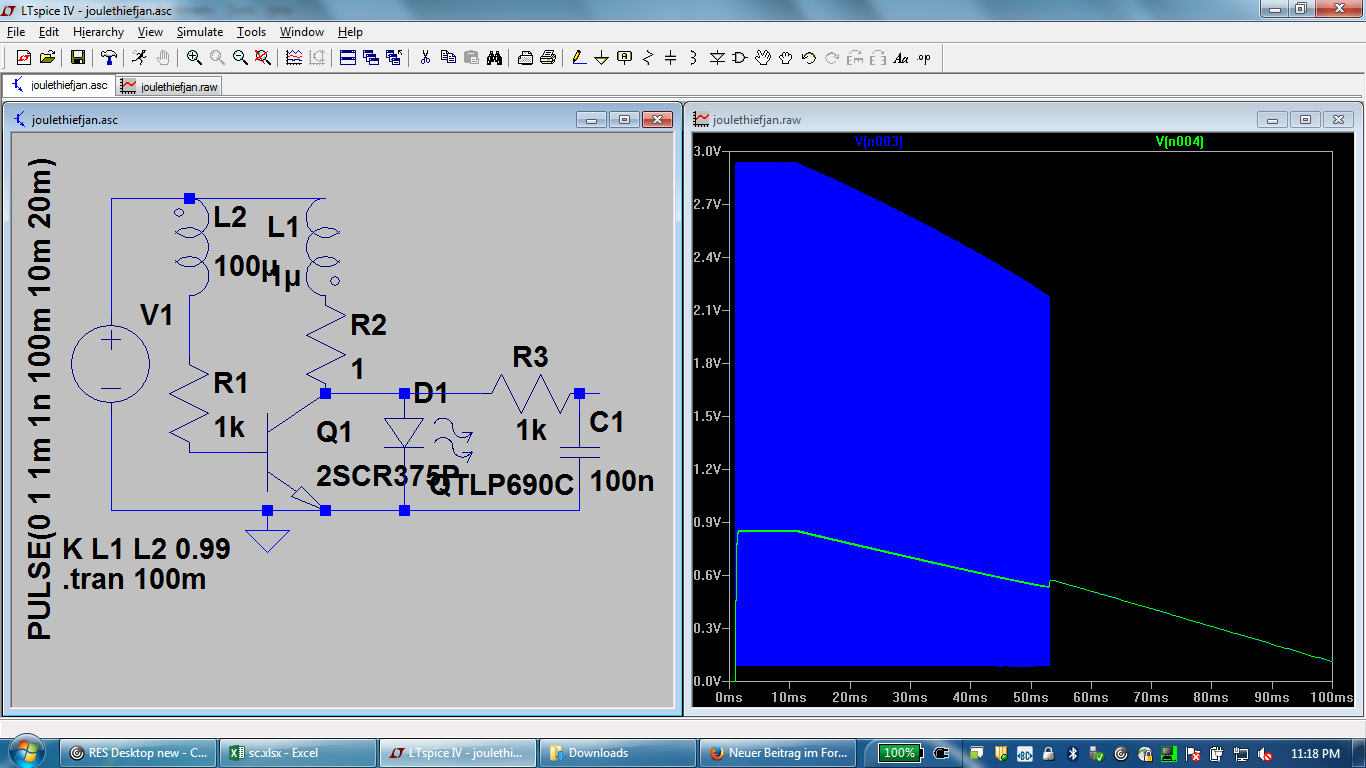Click the voltage source V1 symbol
The height and width of the screenshot is (768, 1366).
click(110, 364)
